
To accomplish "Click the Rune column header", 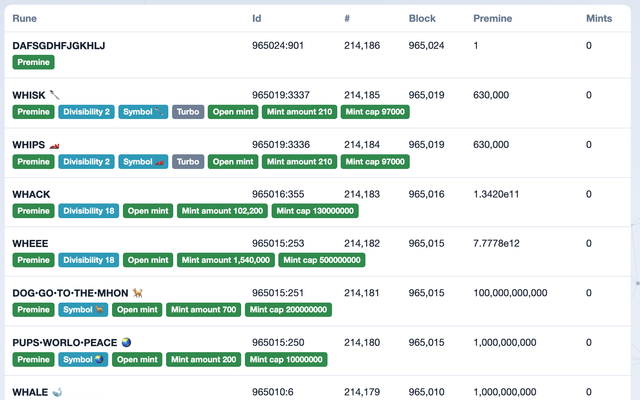I will pyautogui.click(x=24, y=18).
